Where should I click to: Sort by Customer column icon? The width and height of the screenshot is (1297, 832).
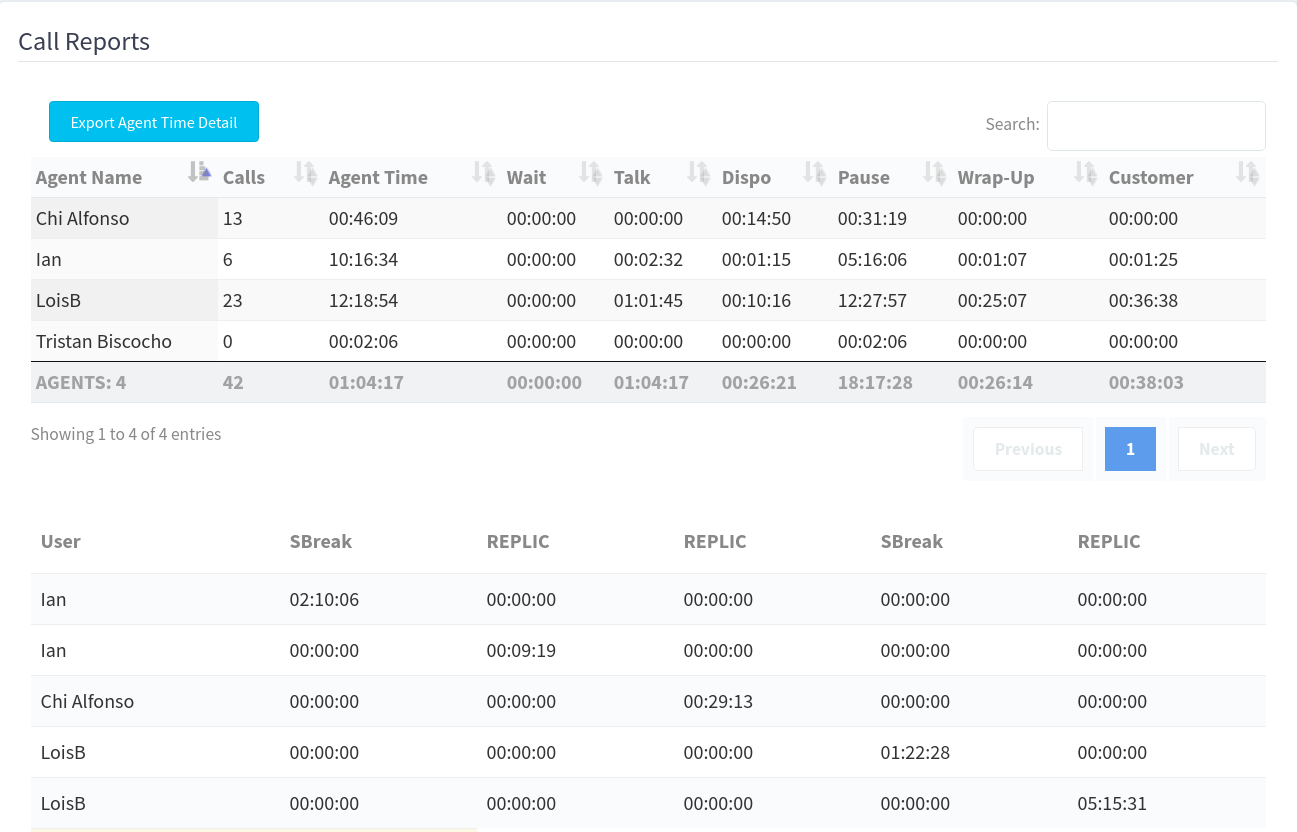[x=1247, y=173]
